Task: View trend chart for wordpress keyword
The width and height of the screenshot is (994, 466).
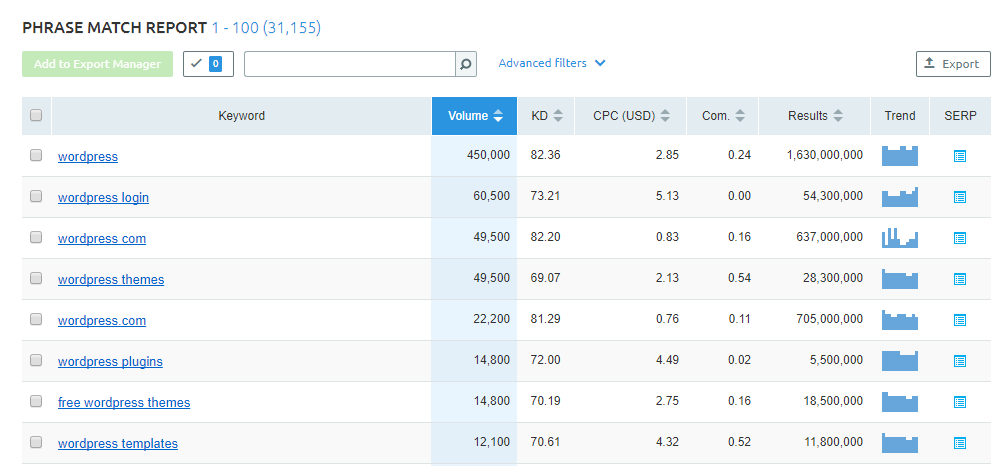Action: coord(900,156)
